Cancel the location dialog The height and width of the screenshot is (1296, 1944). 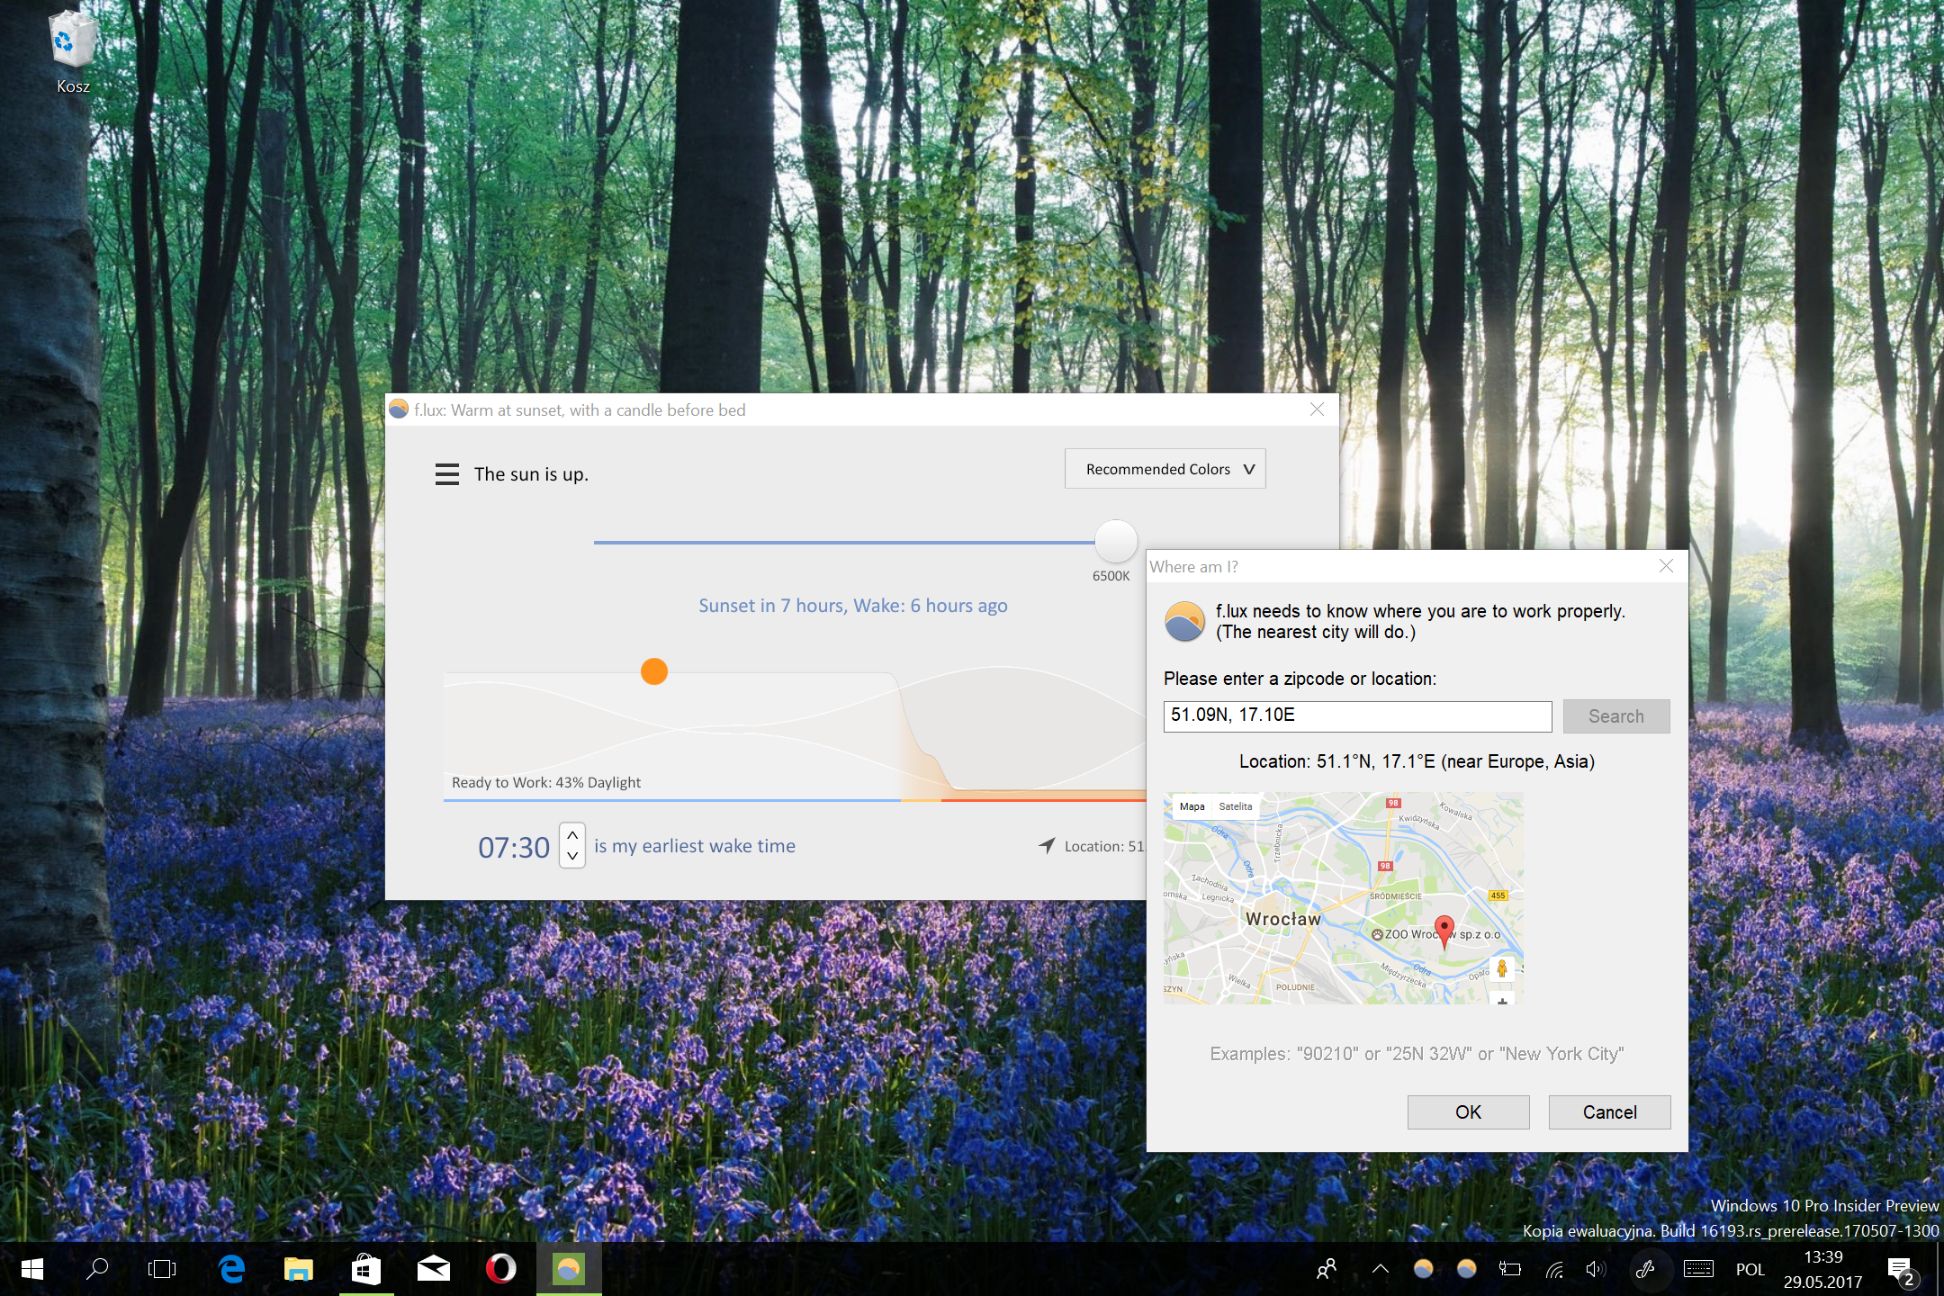pos(1609,1112)
